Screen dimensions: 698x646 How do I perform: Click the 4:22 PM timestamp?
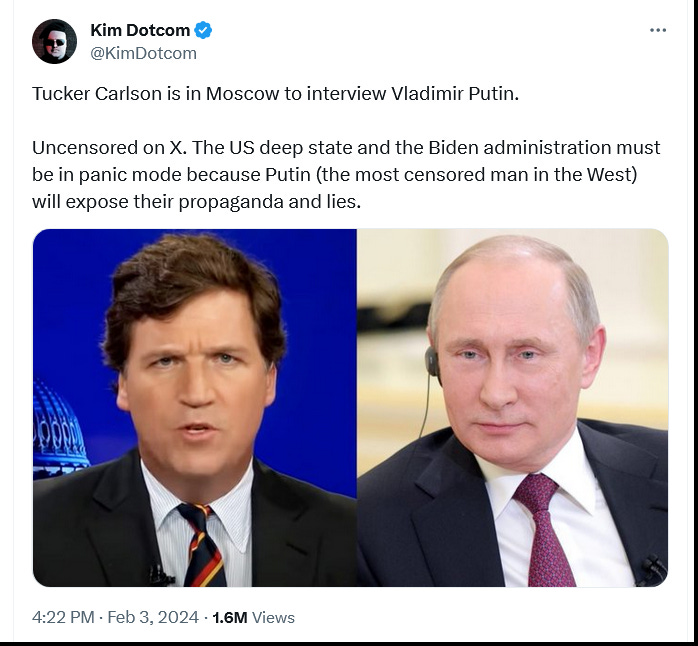click(63, 617)
